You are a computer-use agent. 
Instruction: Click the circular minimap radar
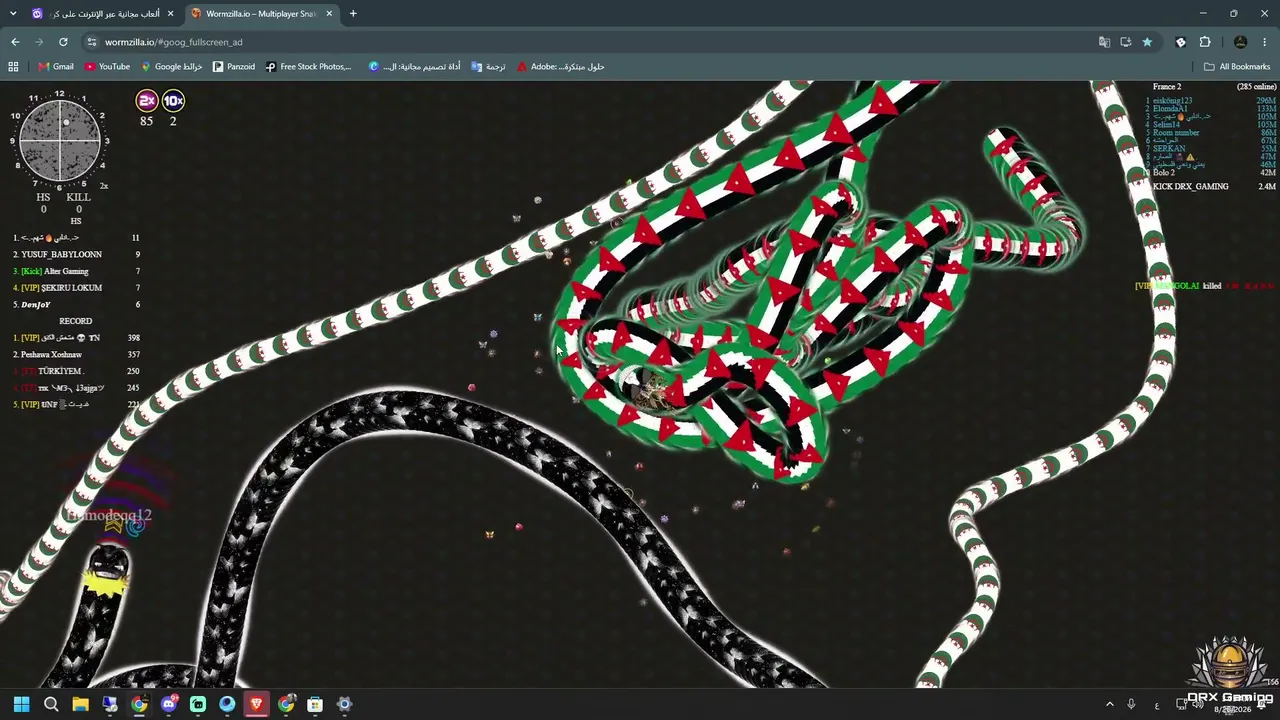[x=60, y=140]
